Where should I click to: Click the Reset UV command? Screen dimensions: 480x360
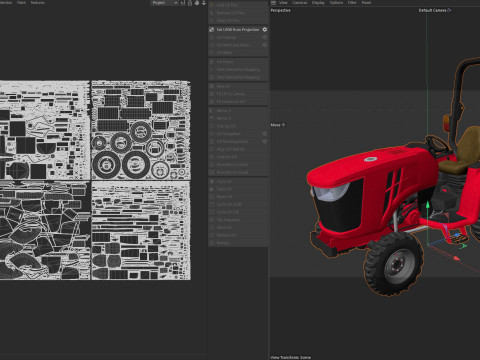coord(238,197)
